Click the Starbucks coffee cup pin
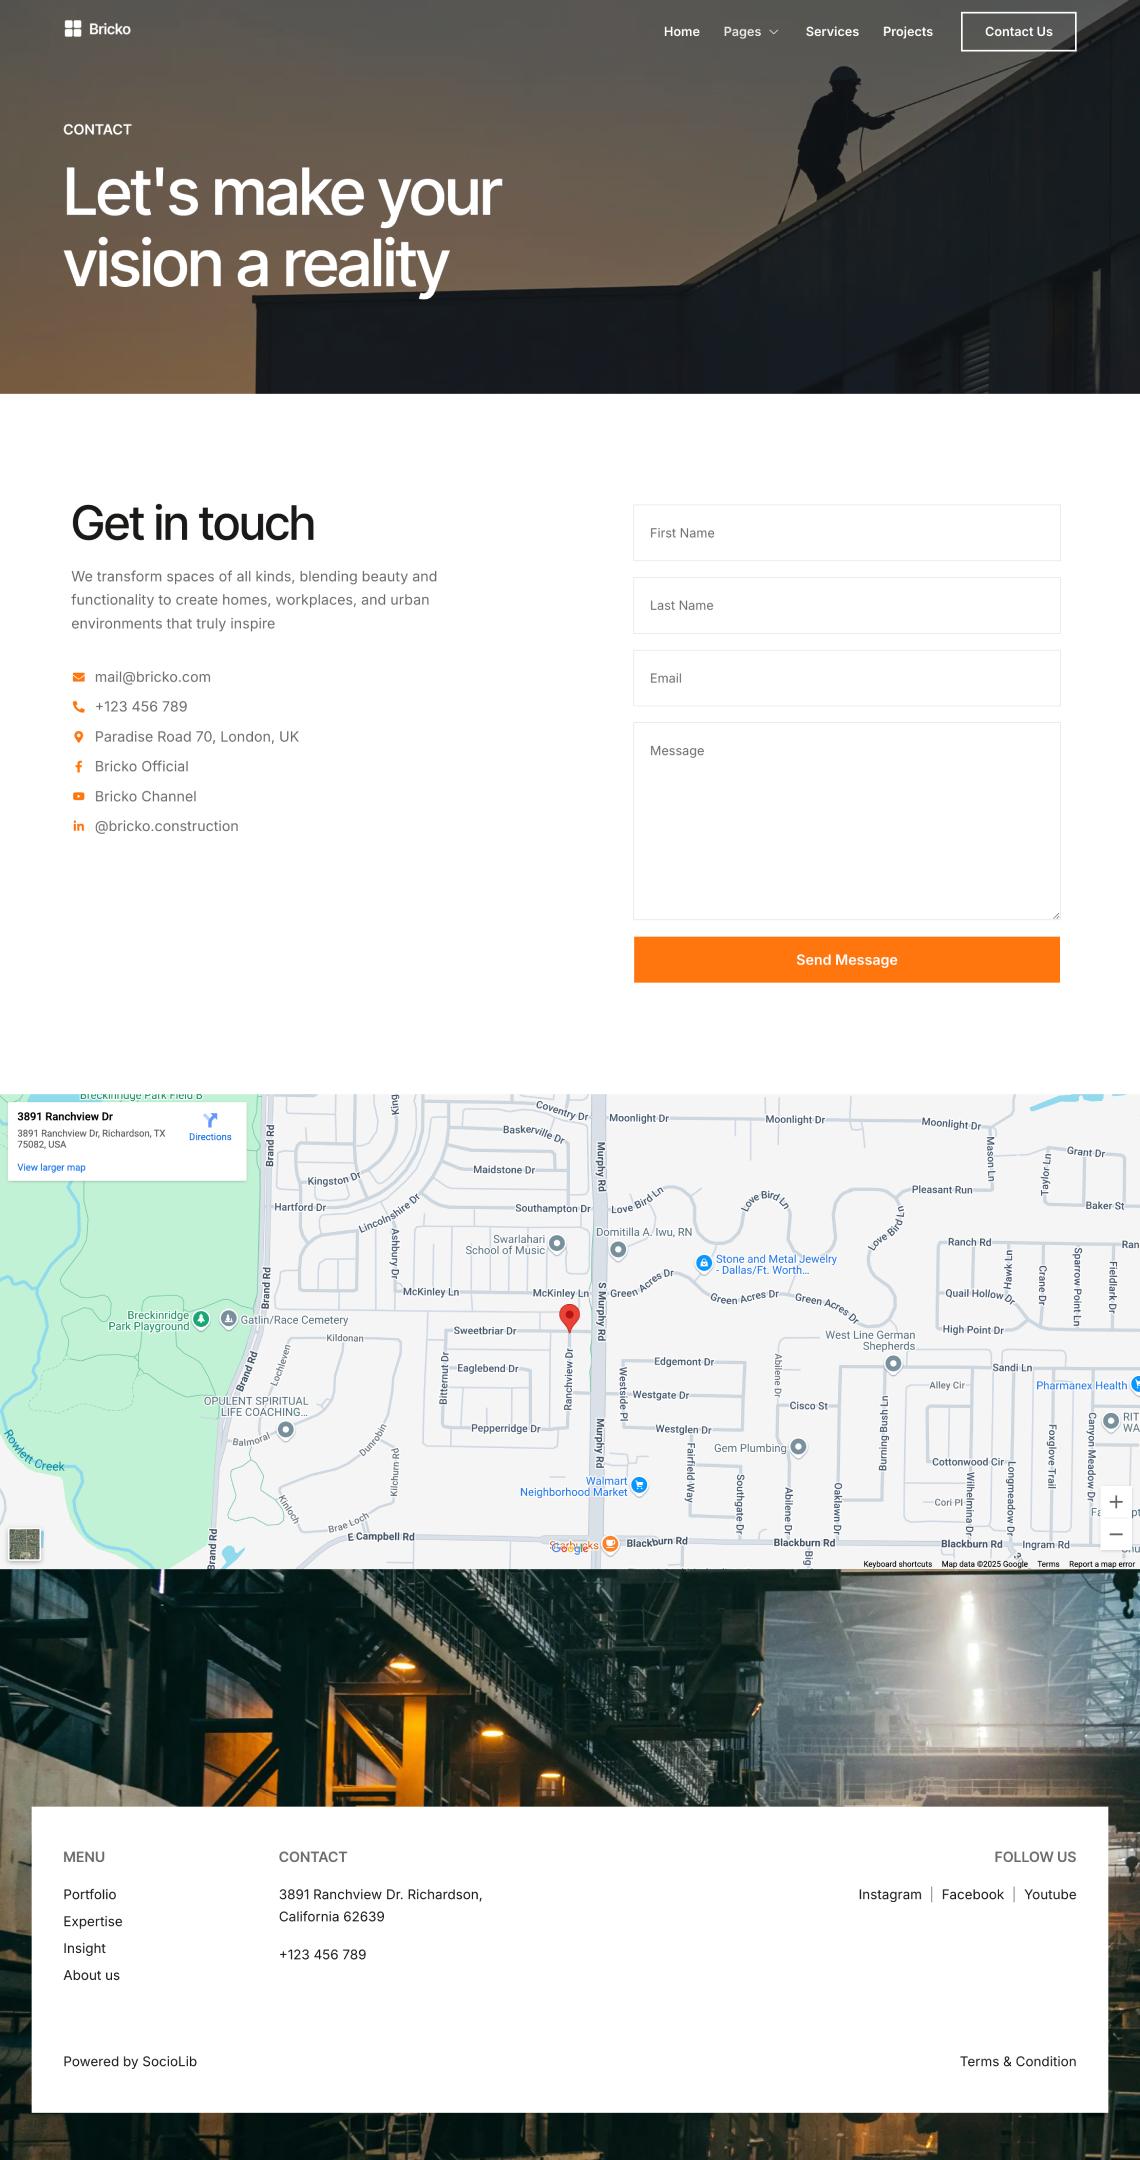The height and width of the screenshot is (2160, 1140). point(610,1545)
